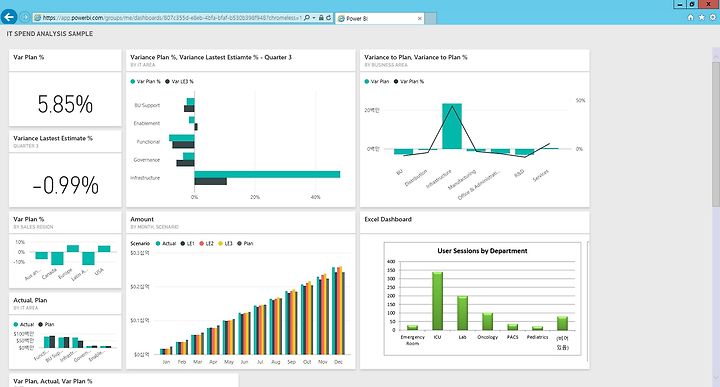
Task: Click the Var Plan % by sales region title
Action: 28,219
